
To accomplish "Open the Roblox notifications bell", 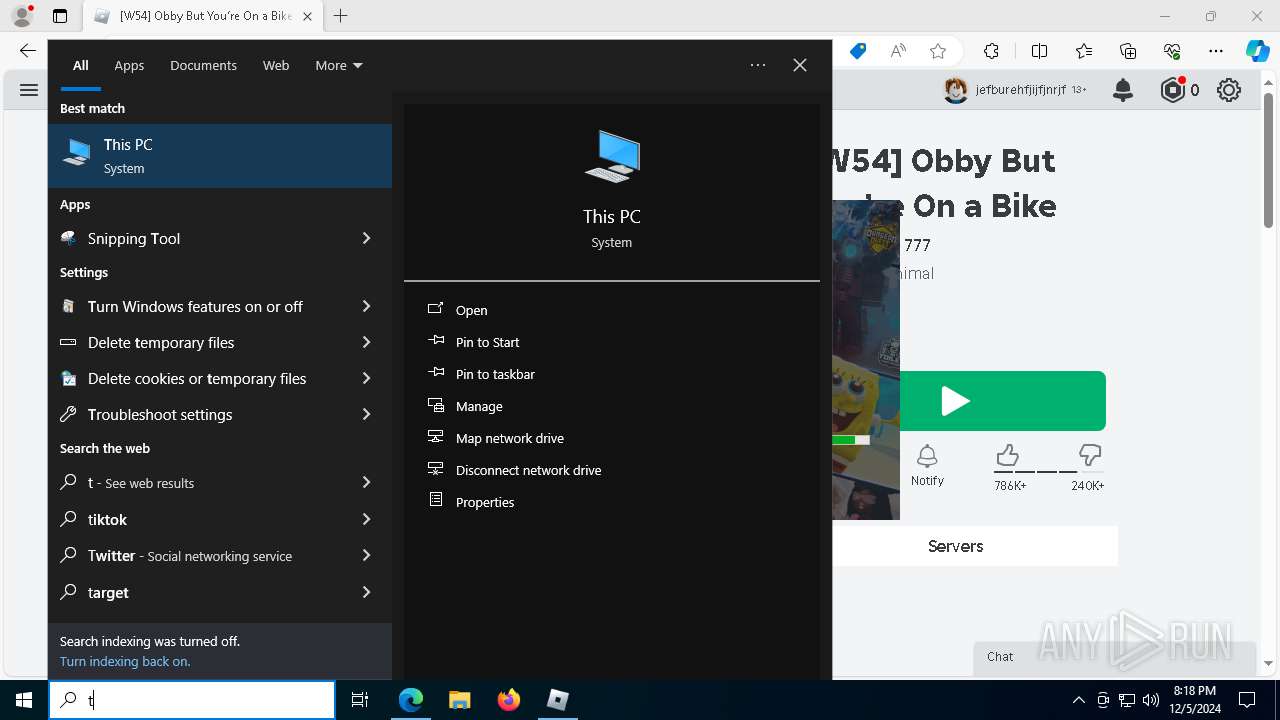I will point(1123,90).
